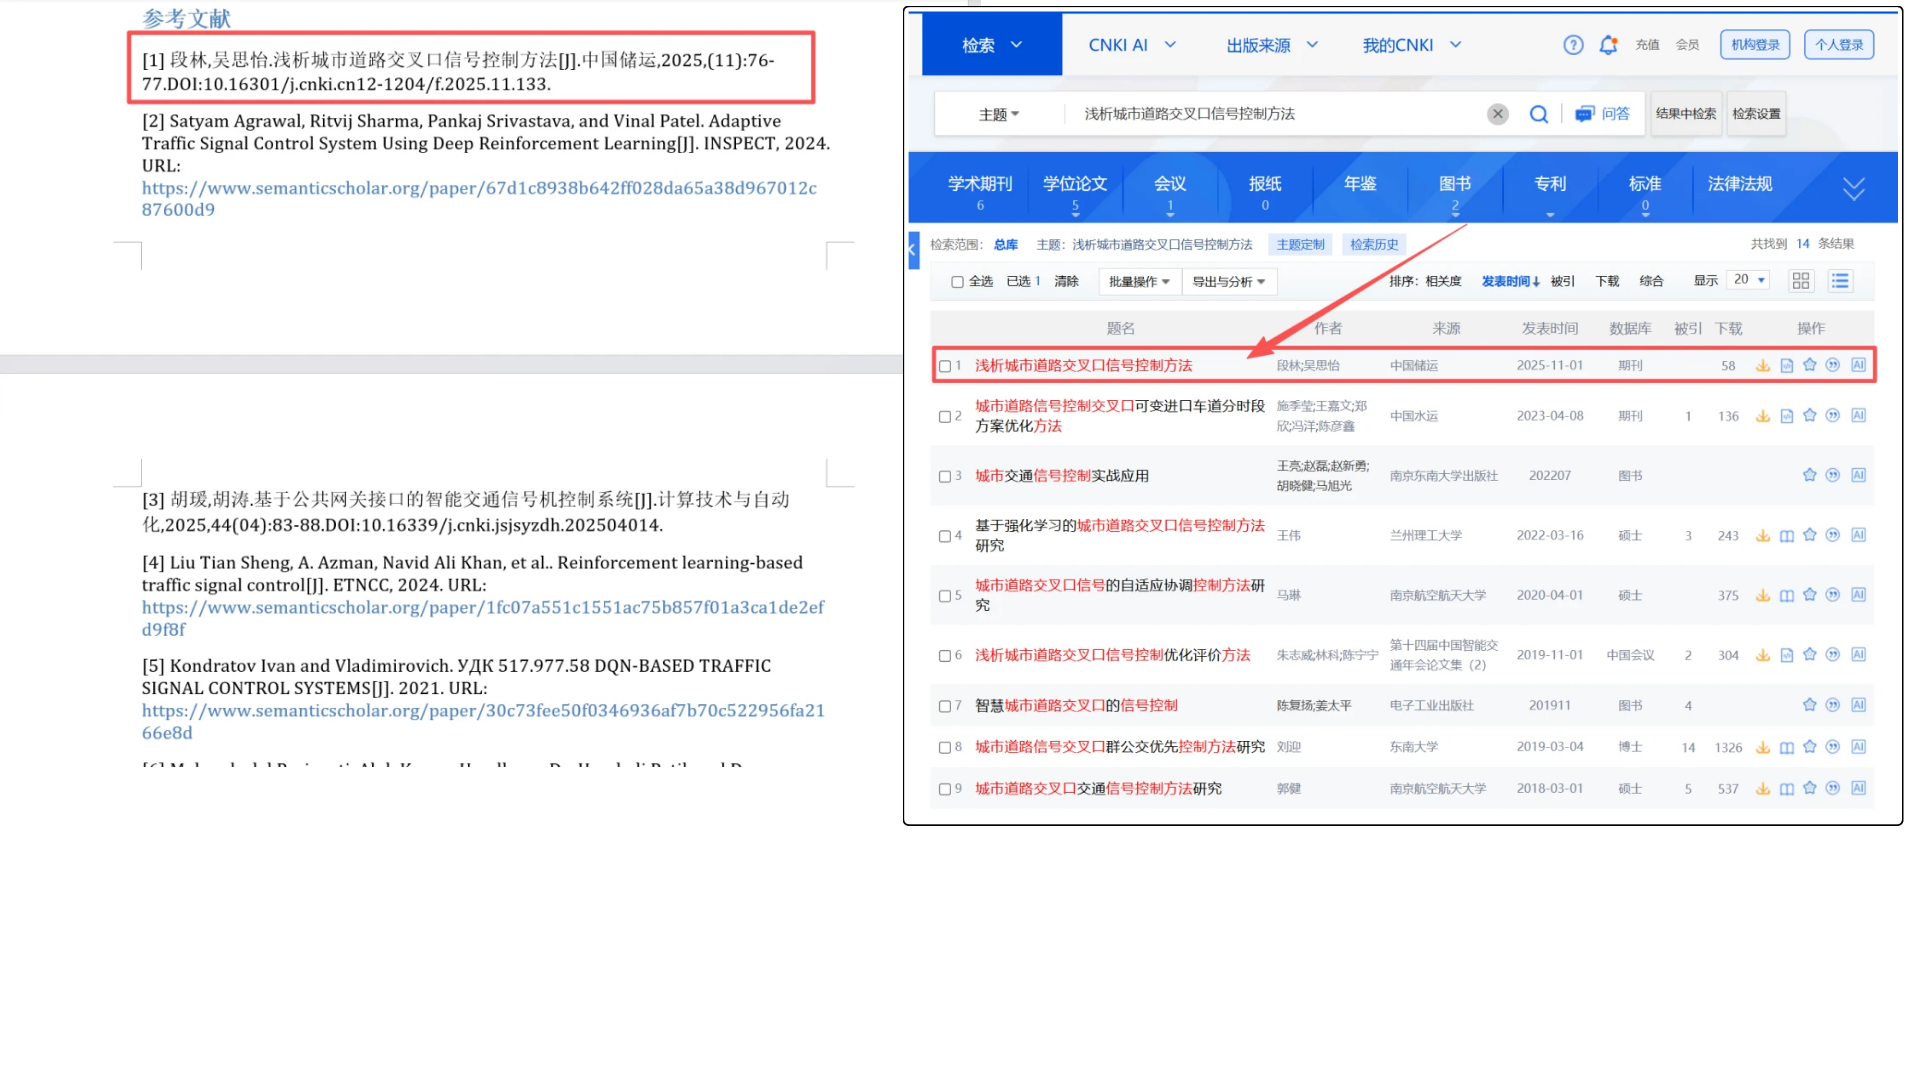Image resolution: width=1920 pixels, height=1080 pixels.
Task: Expand the 出版来源 dropdown
Action: (1272, 45)
